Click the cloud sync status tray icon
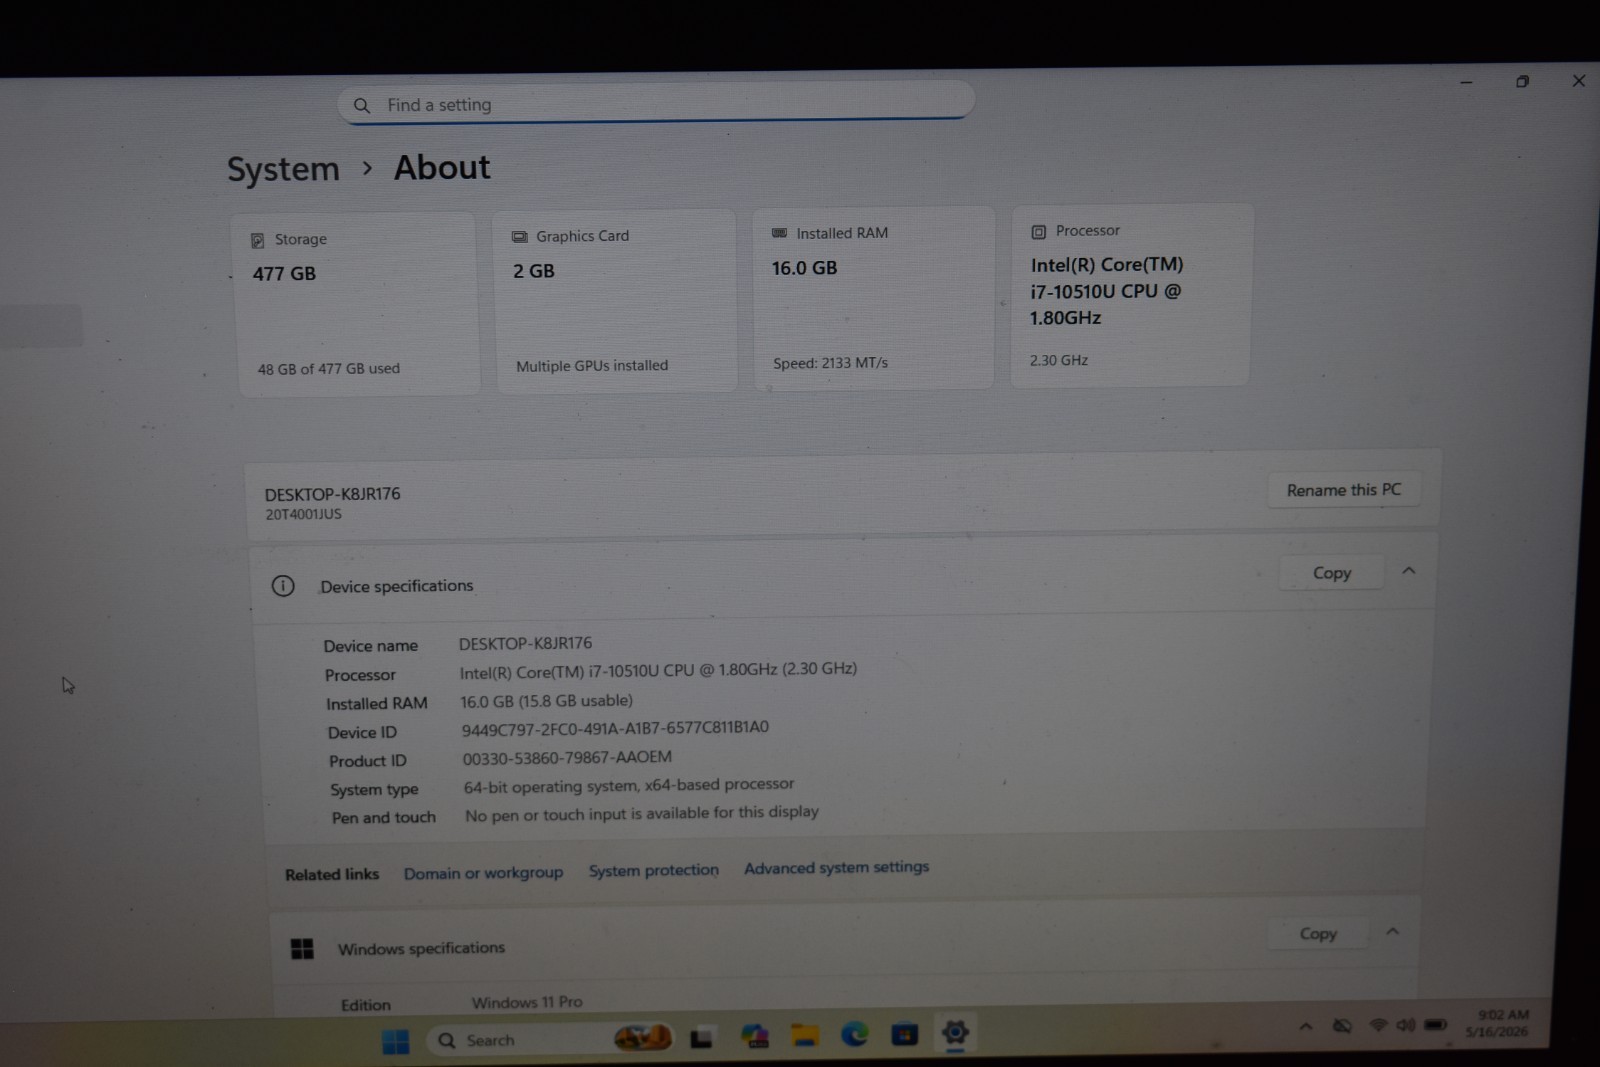The image size is (1600, 1067). click(1342, 1026)
